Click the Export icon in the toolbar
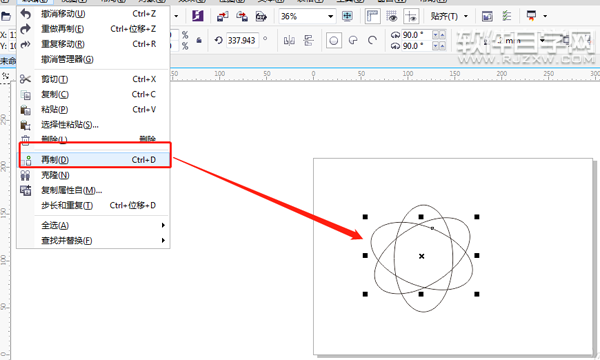The height and width of the screenshot is (360, 600). tap(241, 16)
